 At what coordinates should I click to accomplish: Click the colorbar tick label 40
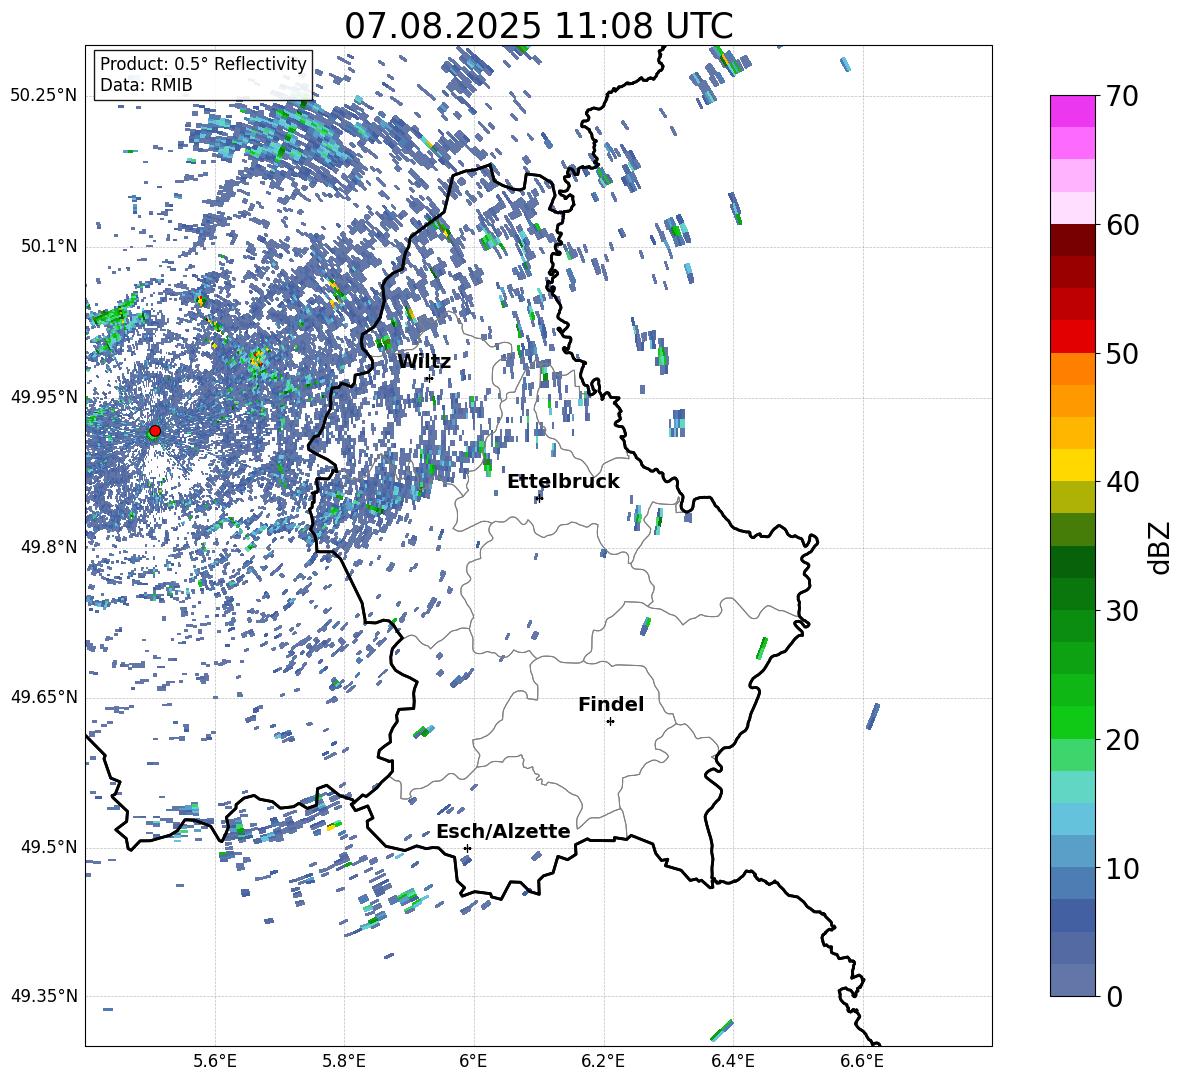click(1123, 482)
